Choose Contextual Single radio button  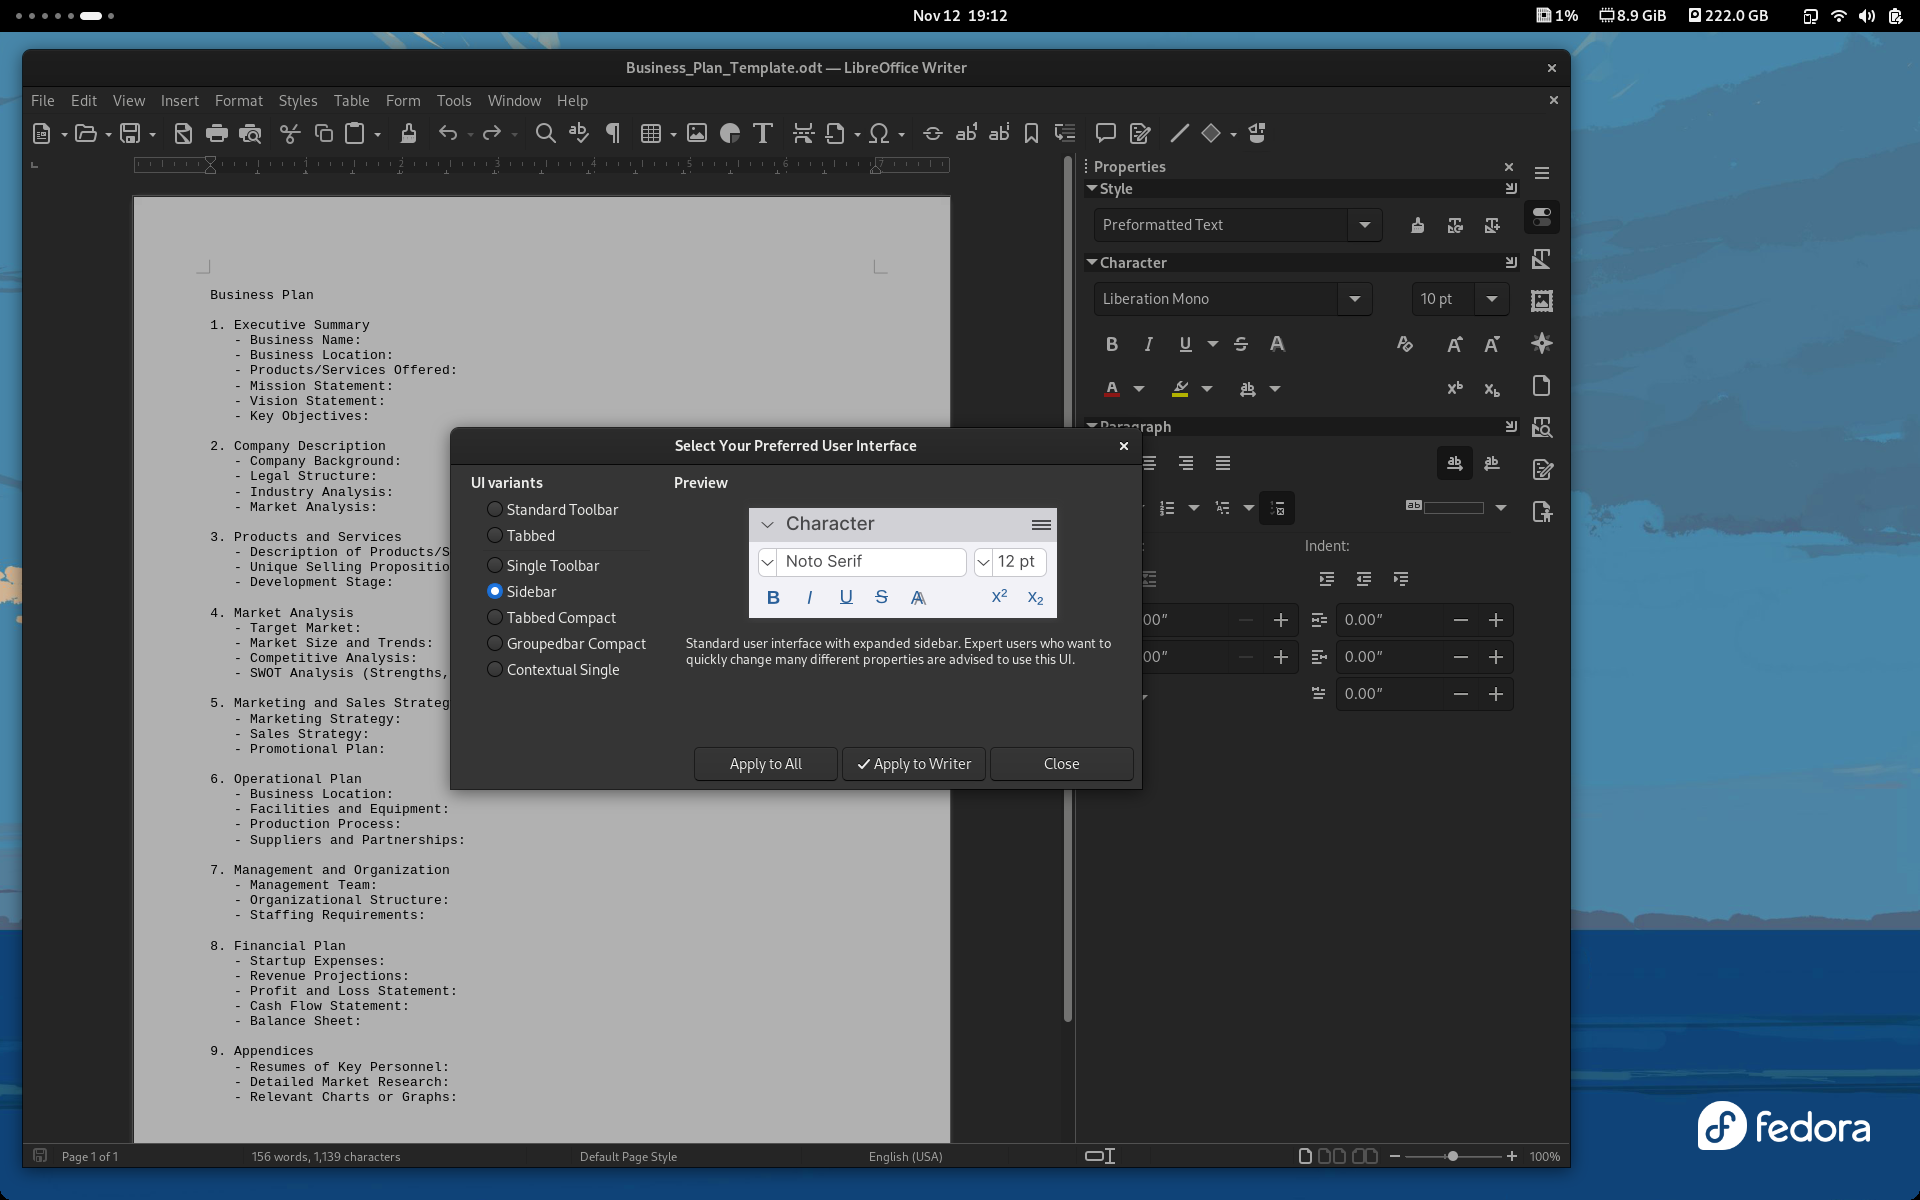(495, 670)
